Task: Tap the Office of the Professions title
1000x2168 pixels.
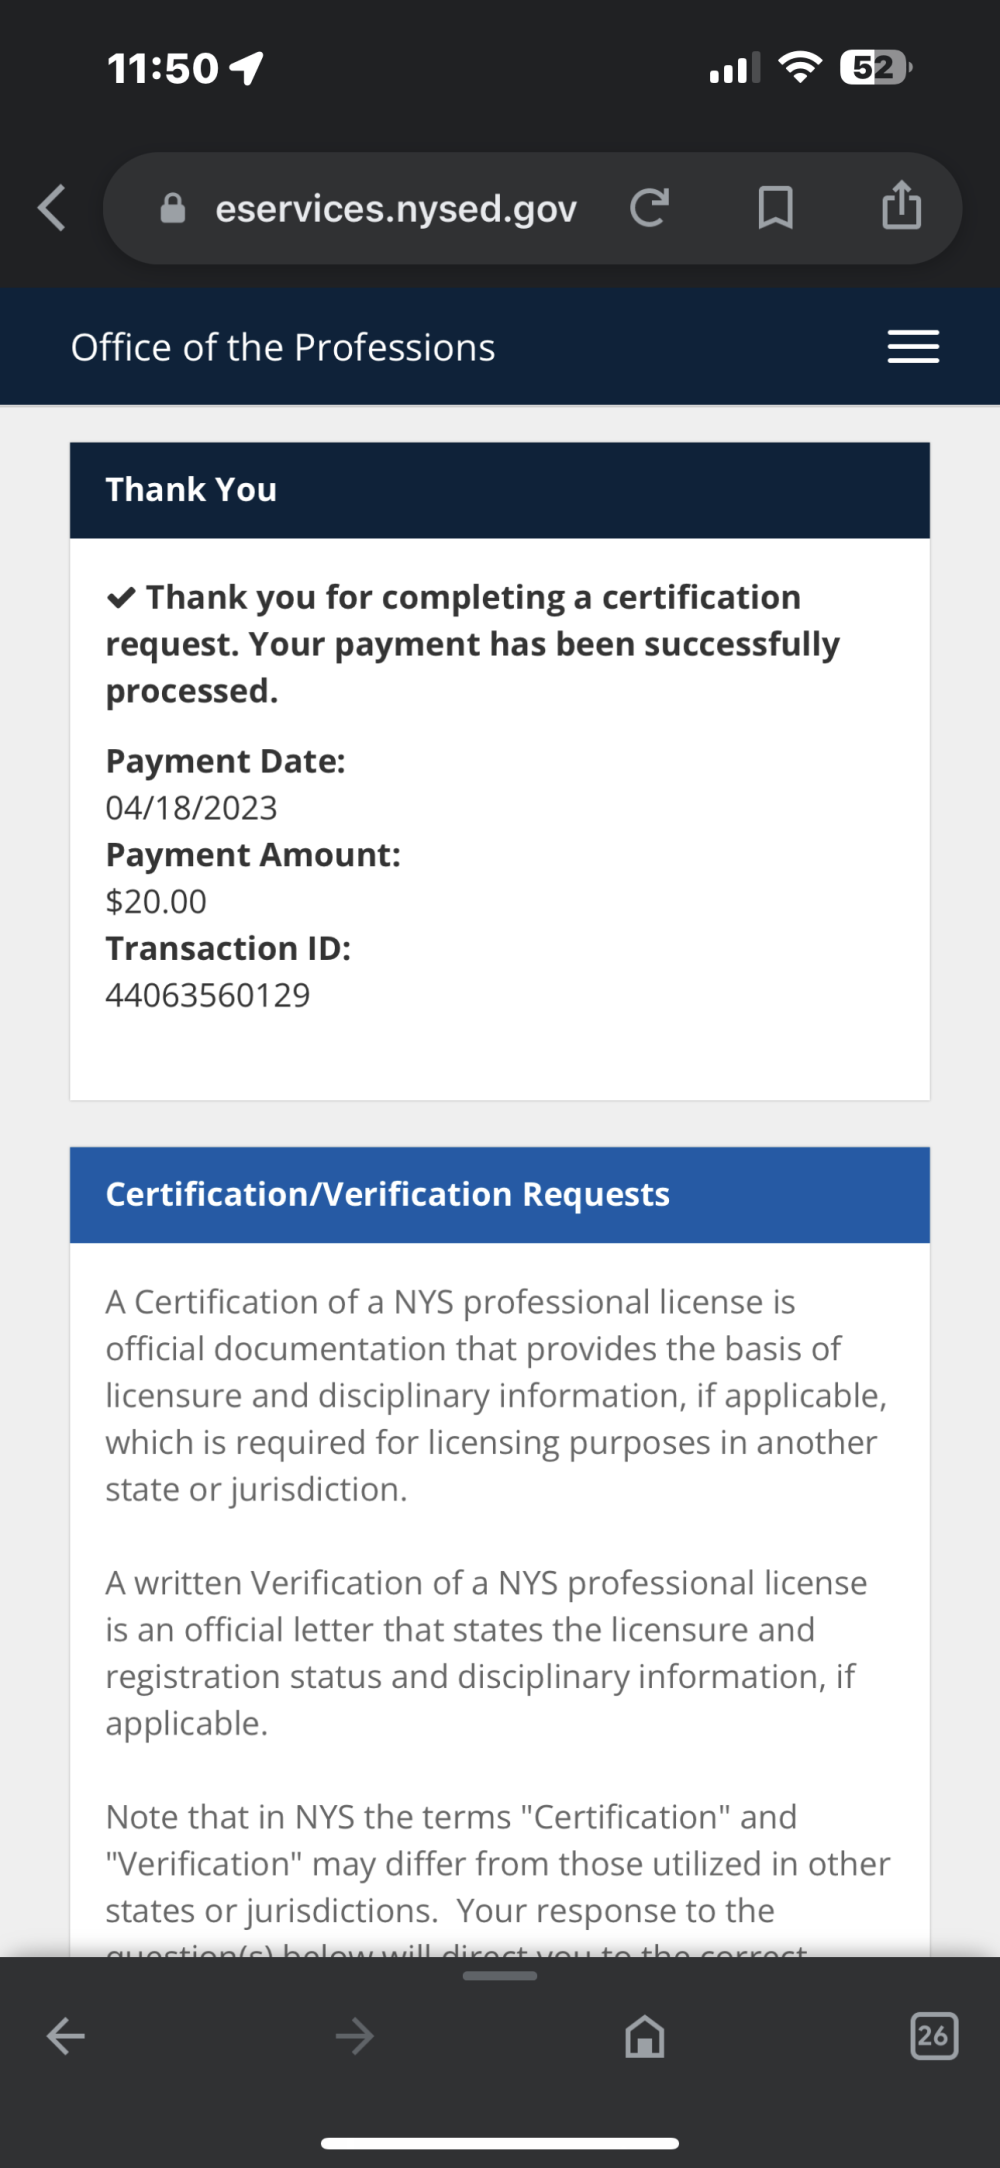Action: tap(283, 347)
